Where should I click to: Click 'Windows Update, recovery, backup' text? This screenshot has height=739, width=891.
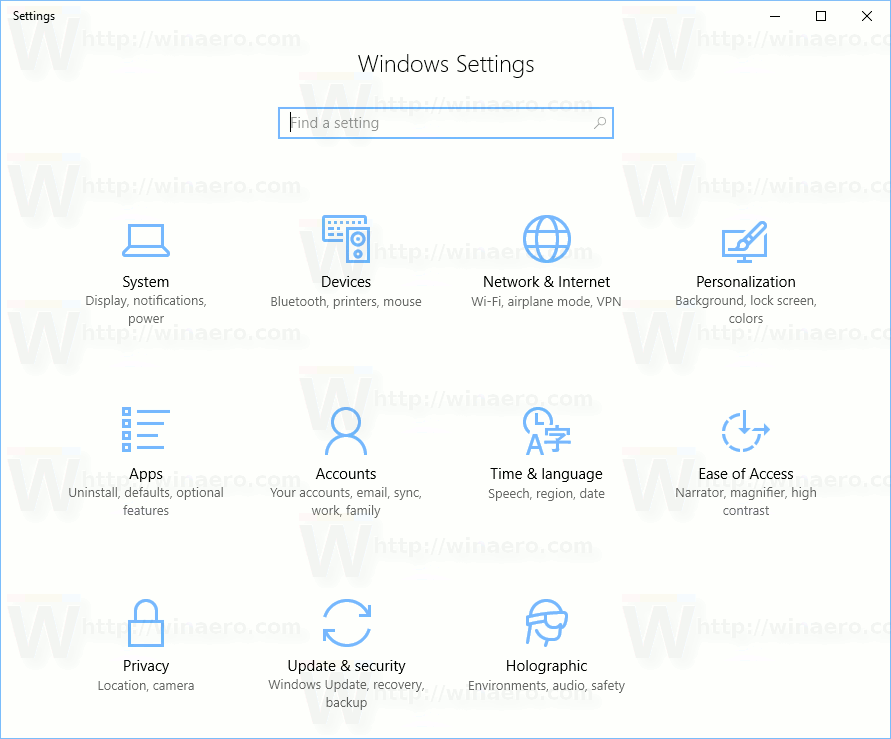(347, 694)
